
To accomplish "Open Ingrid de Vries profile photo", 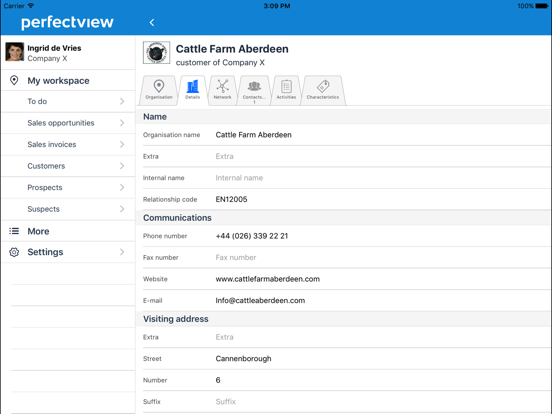I will point(14,52).
